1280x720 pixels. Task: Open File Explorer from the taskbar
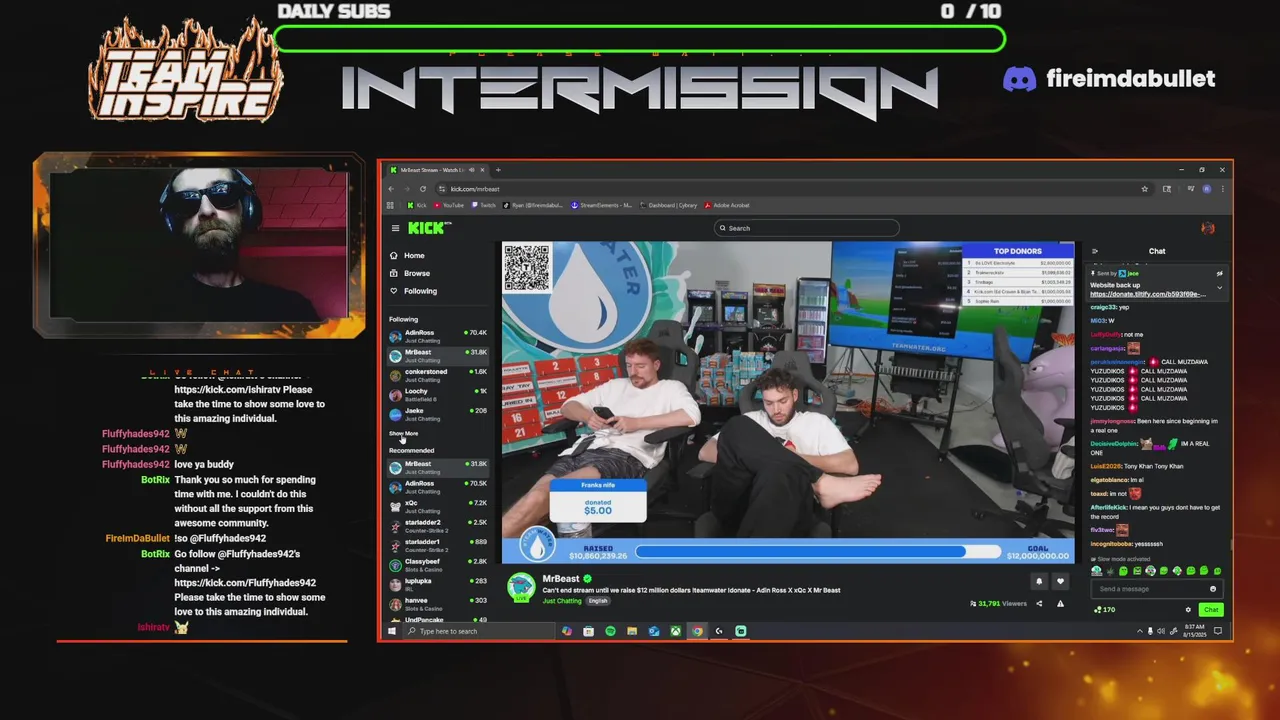click(632, 631)
